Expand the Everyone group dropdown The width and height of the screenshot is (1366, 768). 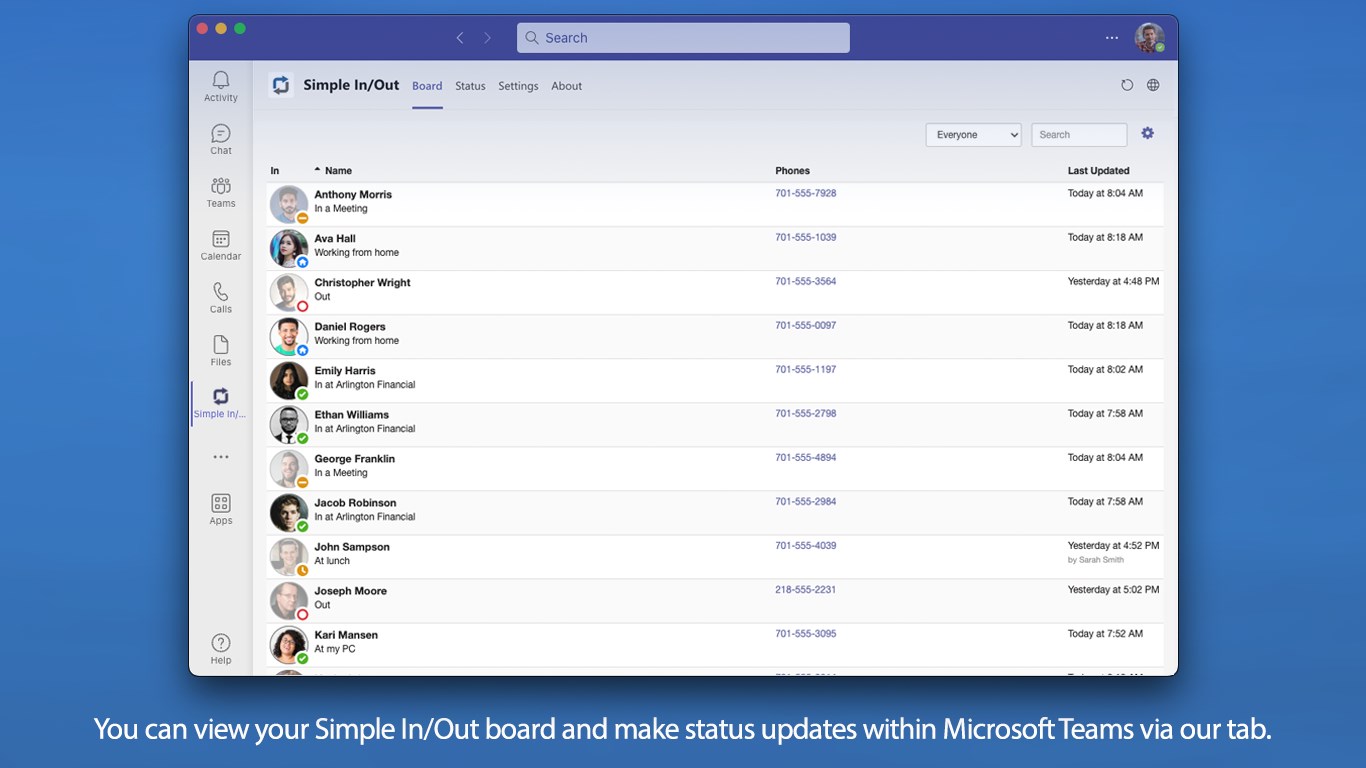click(973, 135)
